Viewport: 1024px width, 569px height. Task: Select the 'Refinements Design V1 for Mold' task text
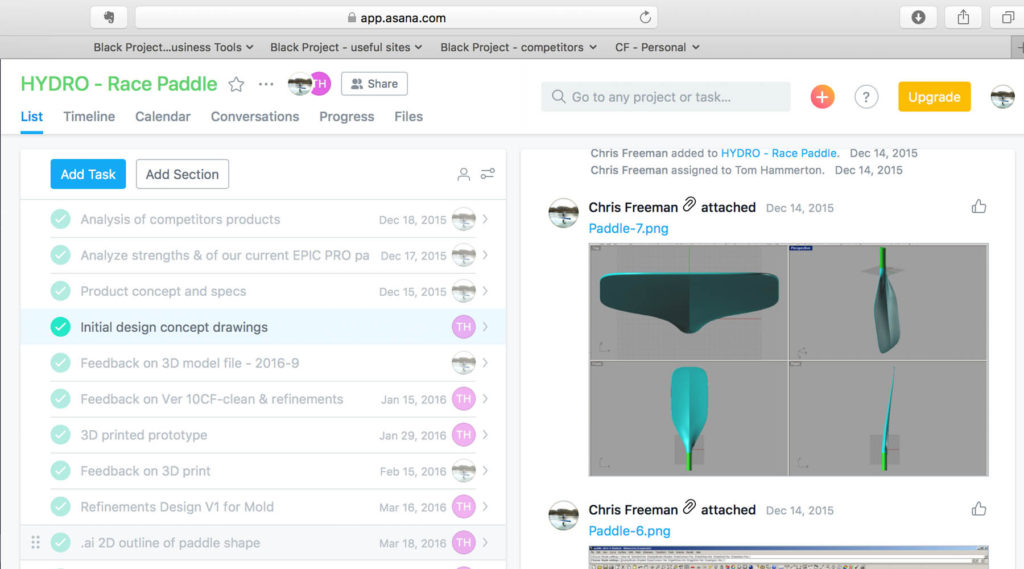(x=177, y=506)
